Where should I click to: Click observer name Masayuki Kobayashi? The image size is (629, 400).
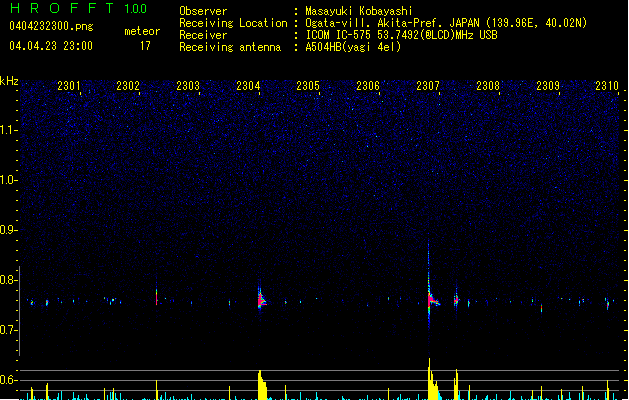(359, 11)
